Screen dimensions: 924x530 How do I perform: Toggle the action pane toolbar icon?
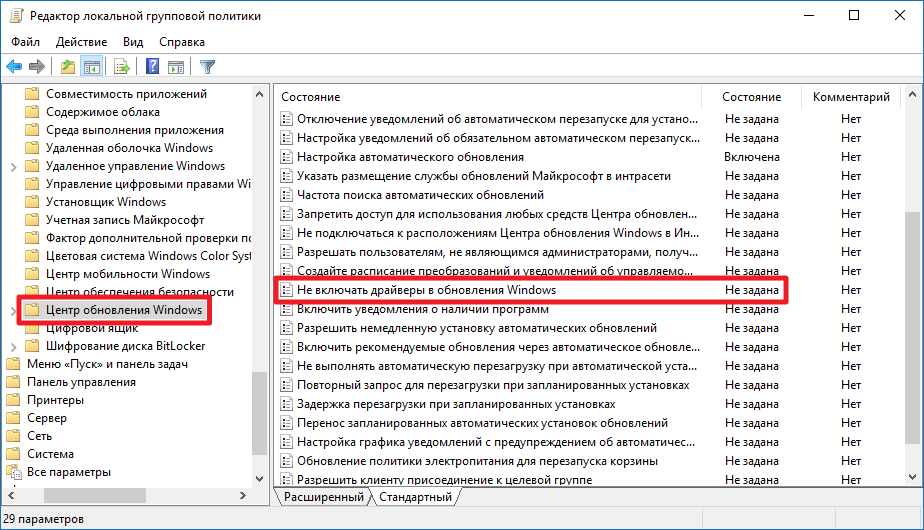(176, 67)
